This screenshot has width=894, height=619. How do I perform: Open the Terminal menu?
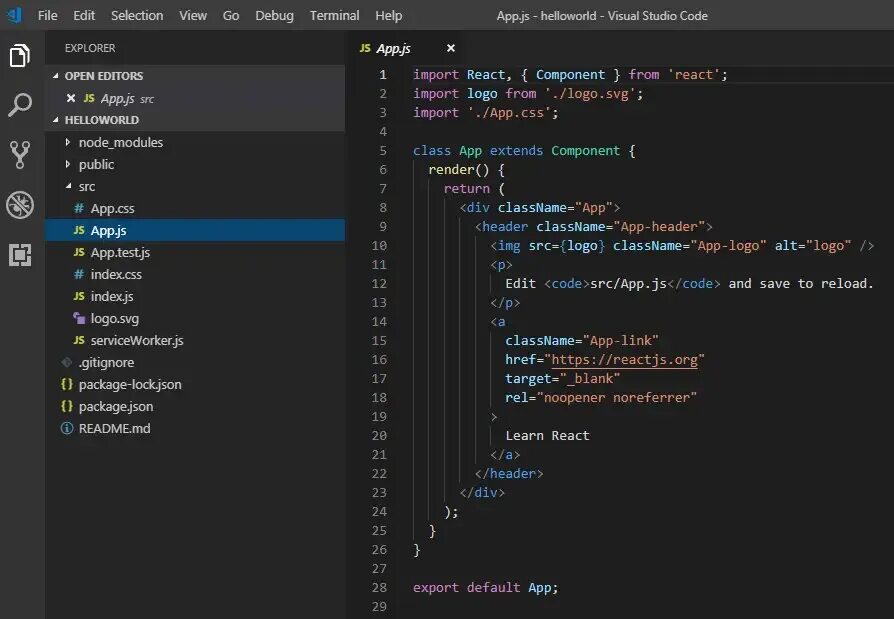point(335,15)
